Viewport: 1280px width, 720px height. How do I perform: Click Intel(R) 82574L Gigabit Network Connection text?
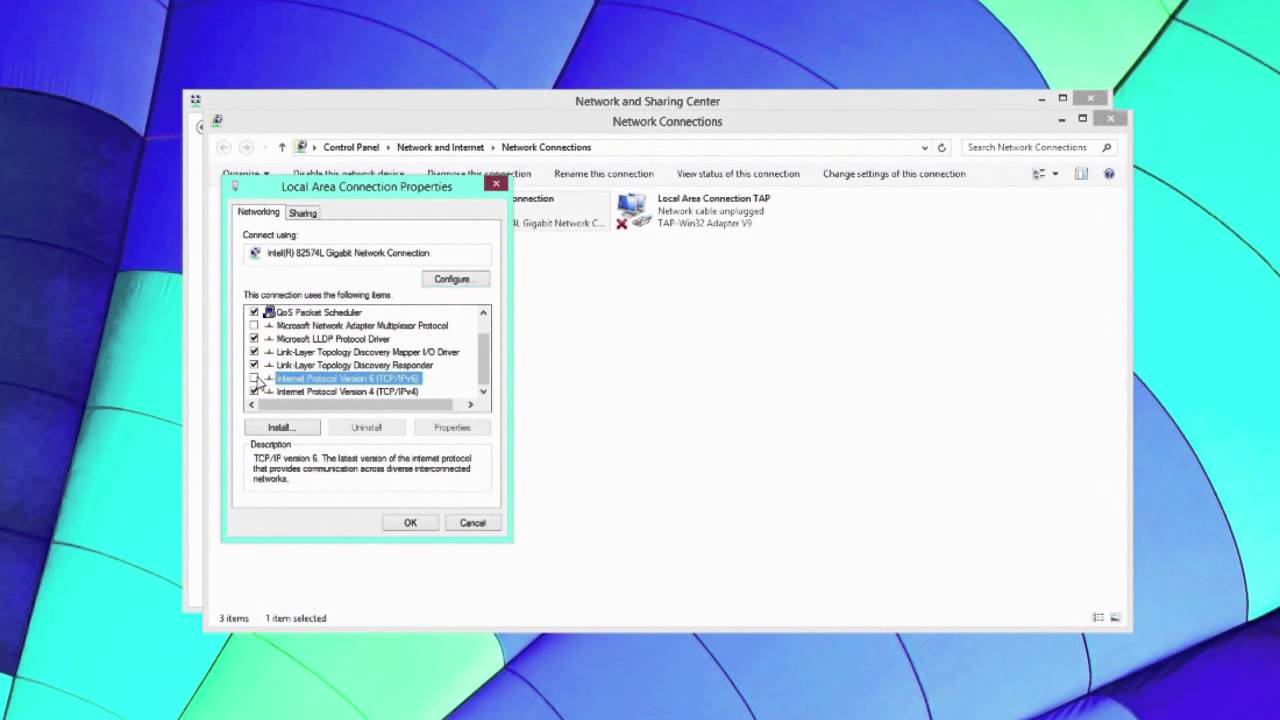coord(348,253)
